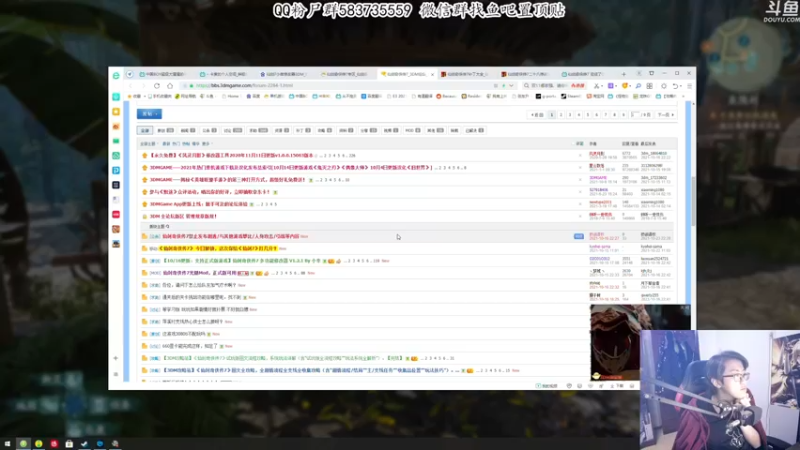
Task: Click the 返回 back button in pagination
Action: click(x=537, y=115)
